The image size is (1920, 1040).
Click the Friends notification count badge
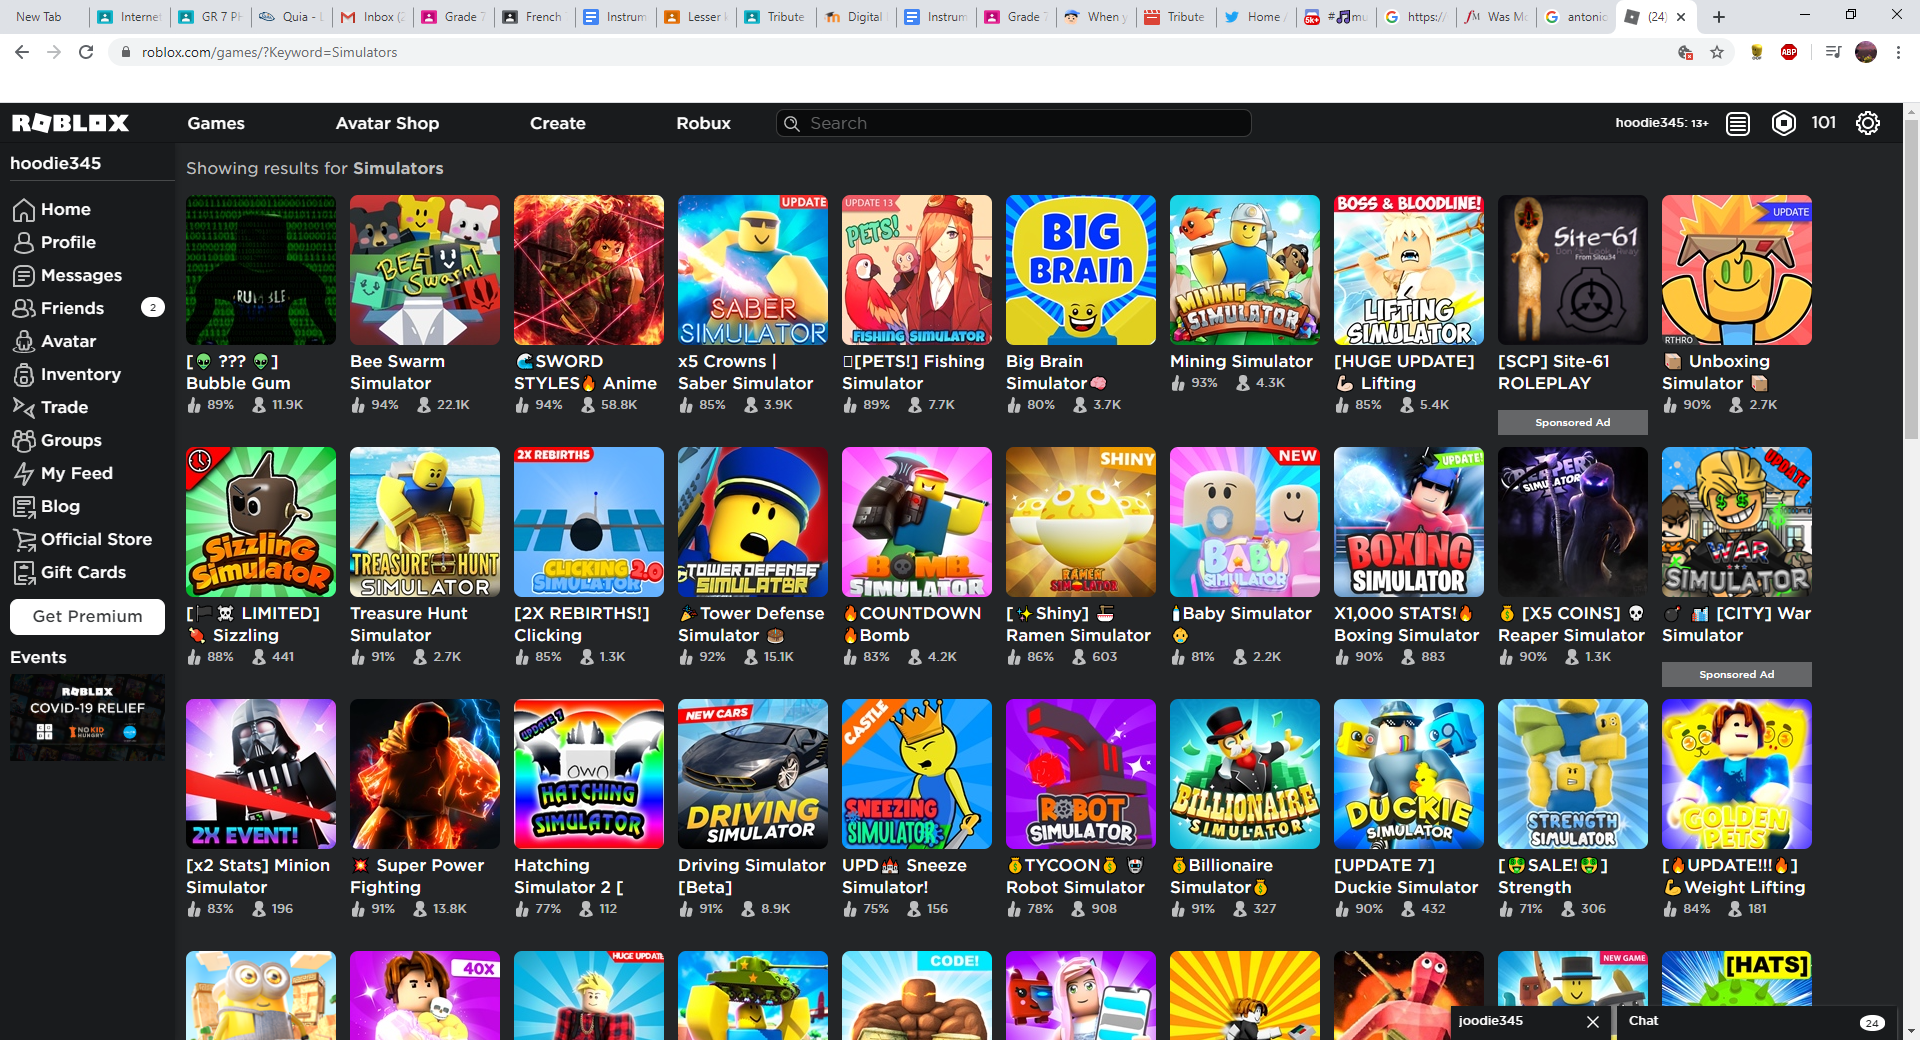(x=153, y=308)
